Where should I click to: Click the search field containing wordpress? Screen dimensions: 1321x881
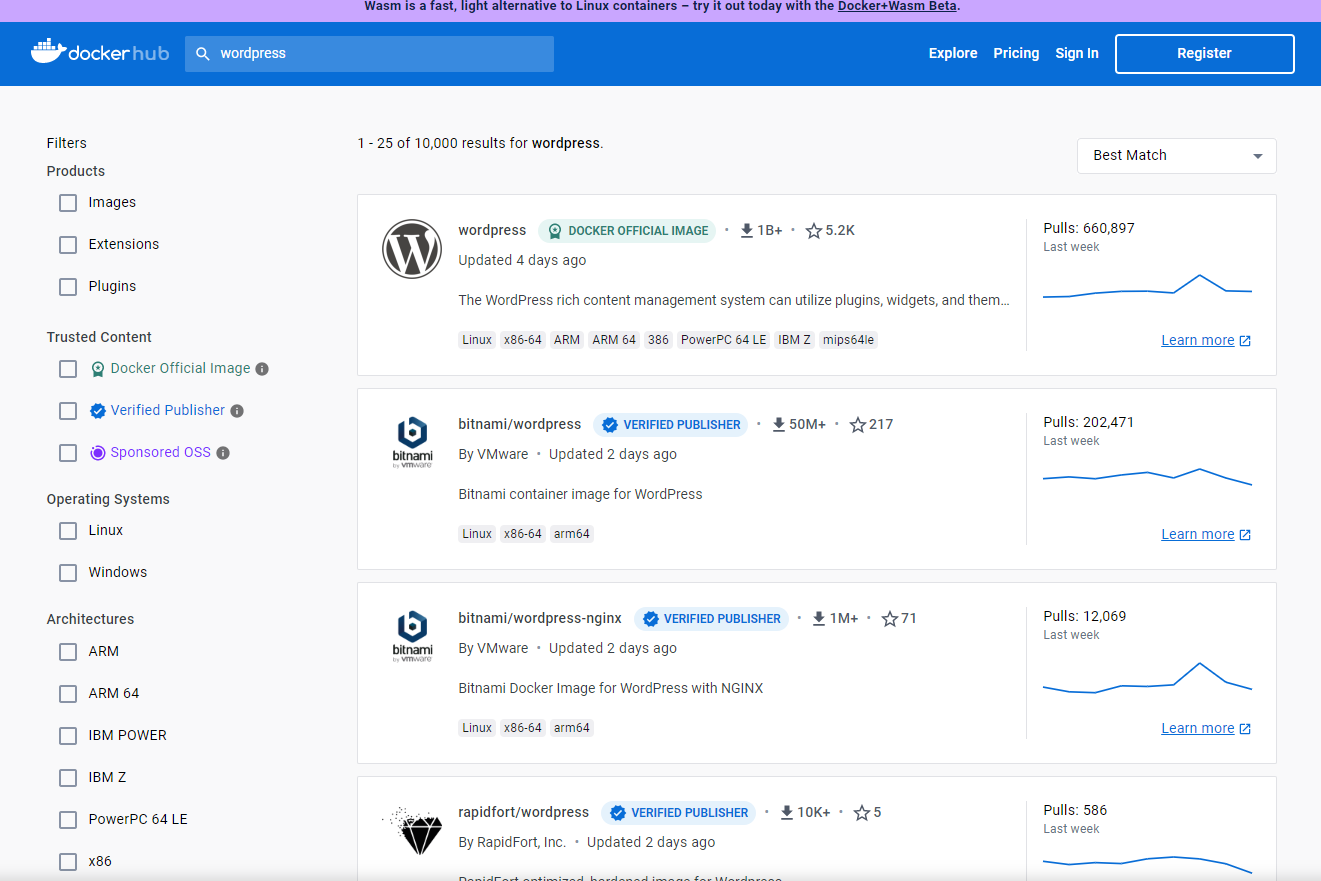coord(369,54)
